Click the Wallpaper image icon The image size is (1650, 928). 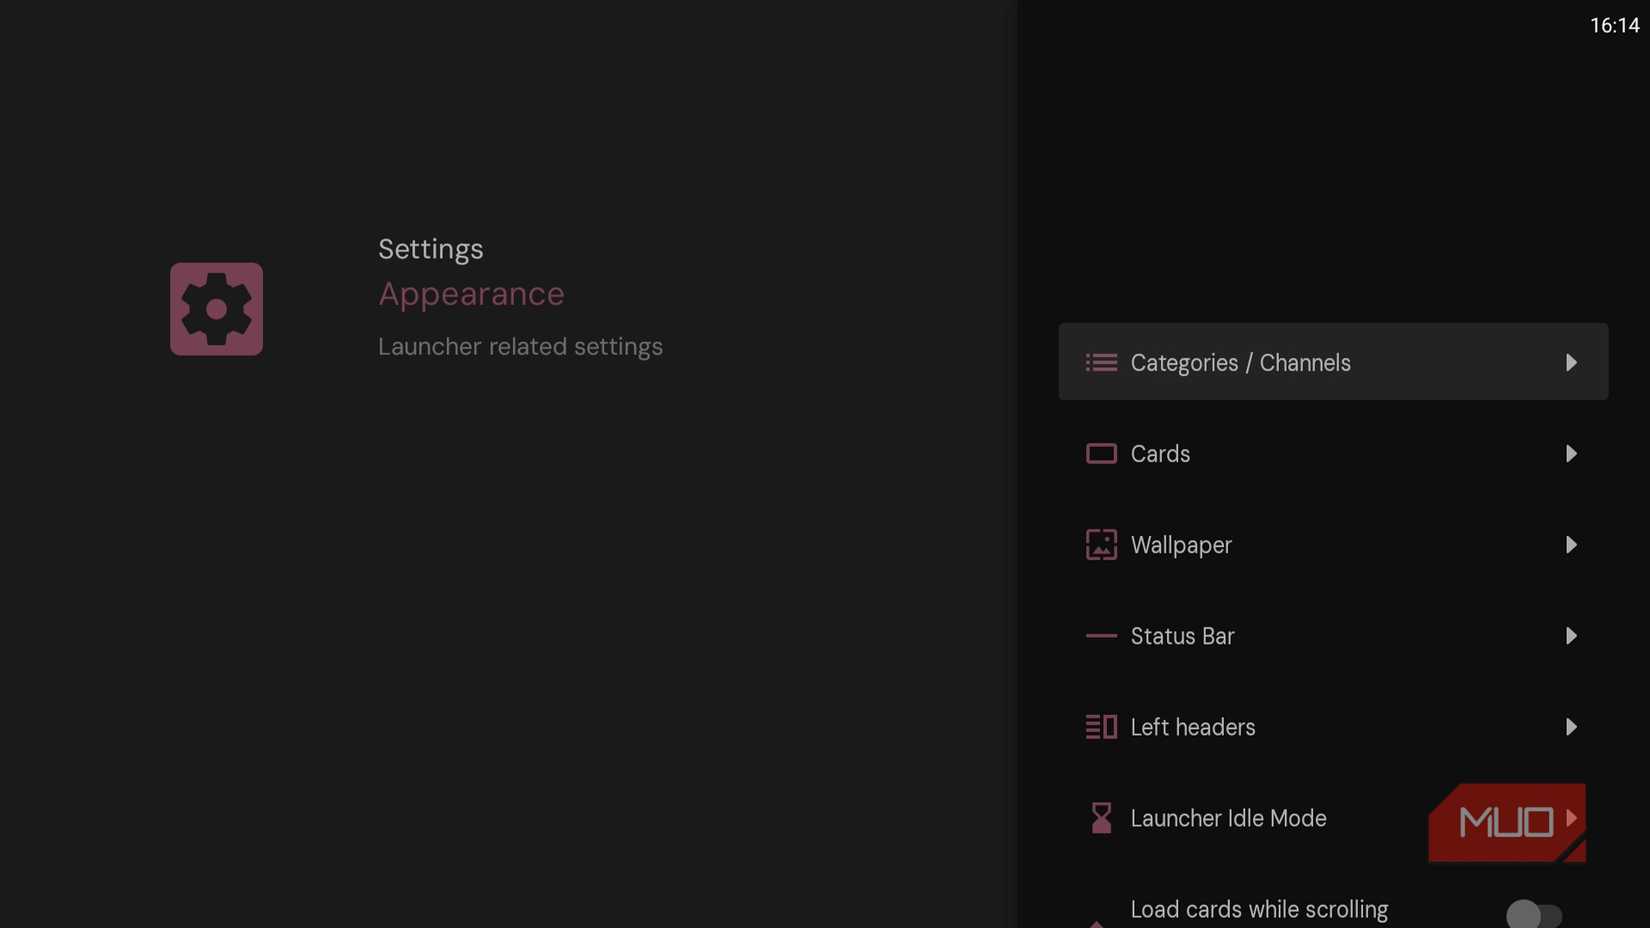pyautogui.click(x=1100, y=545)
